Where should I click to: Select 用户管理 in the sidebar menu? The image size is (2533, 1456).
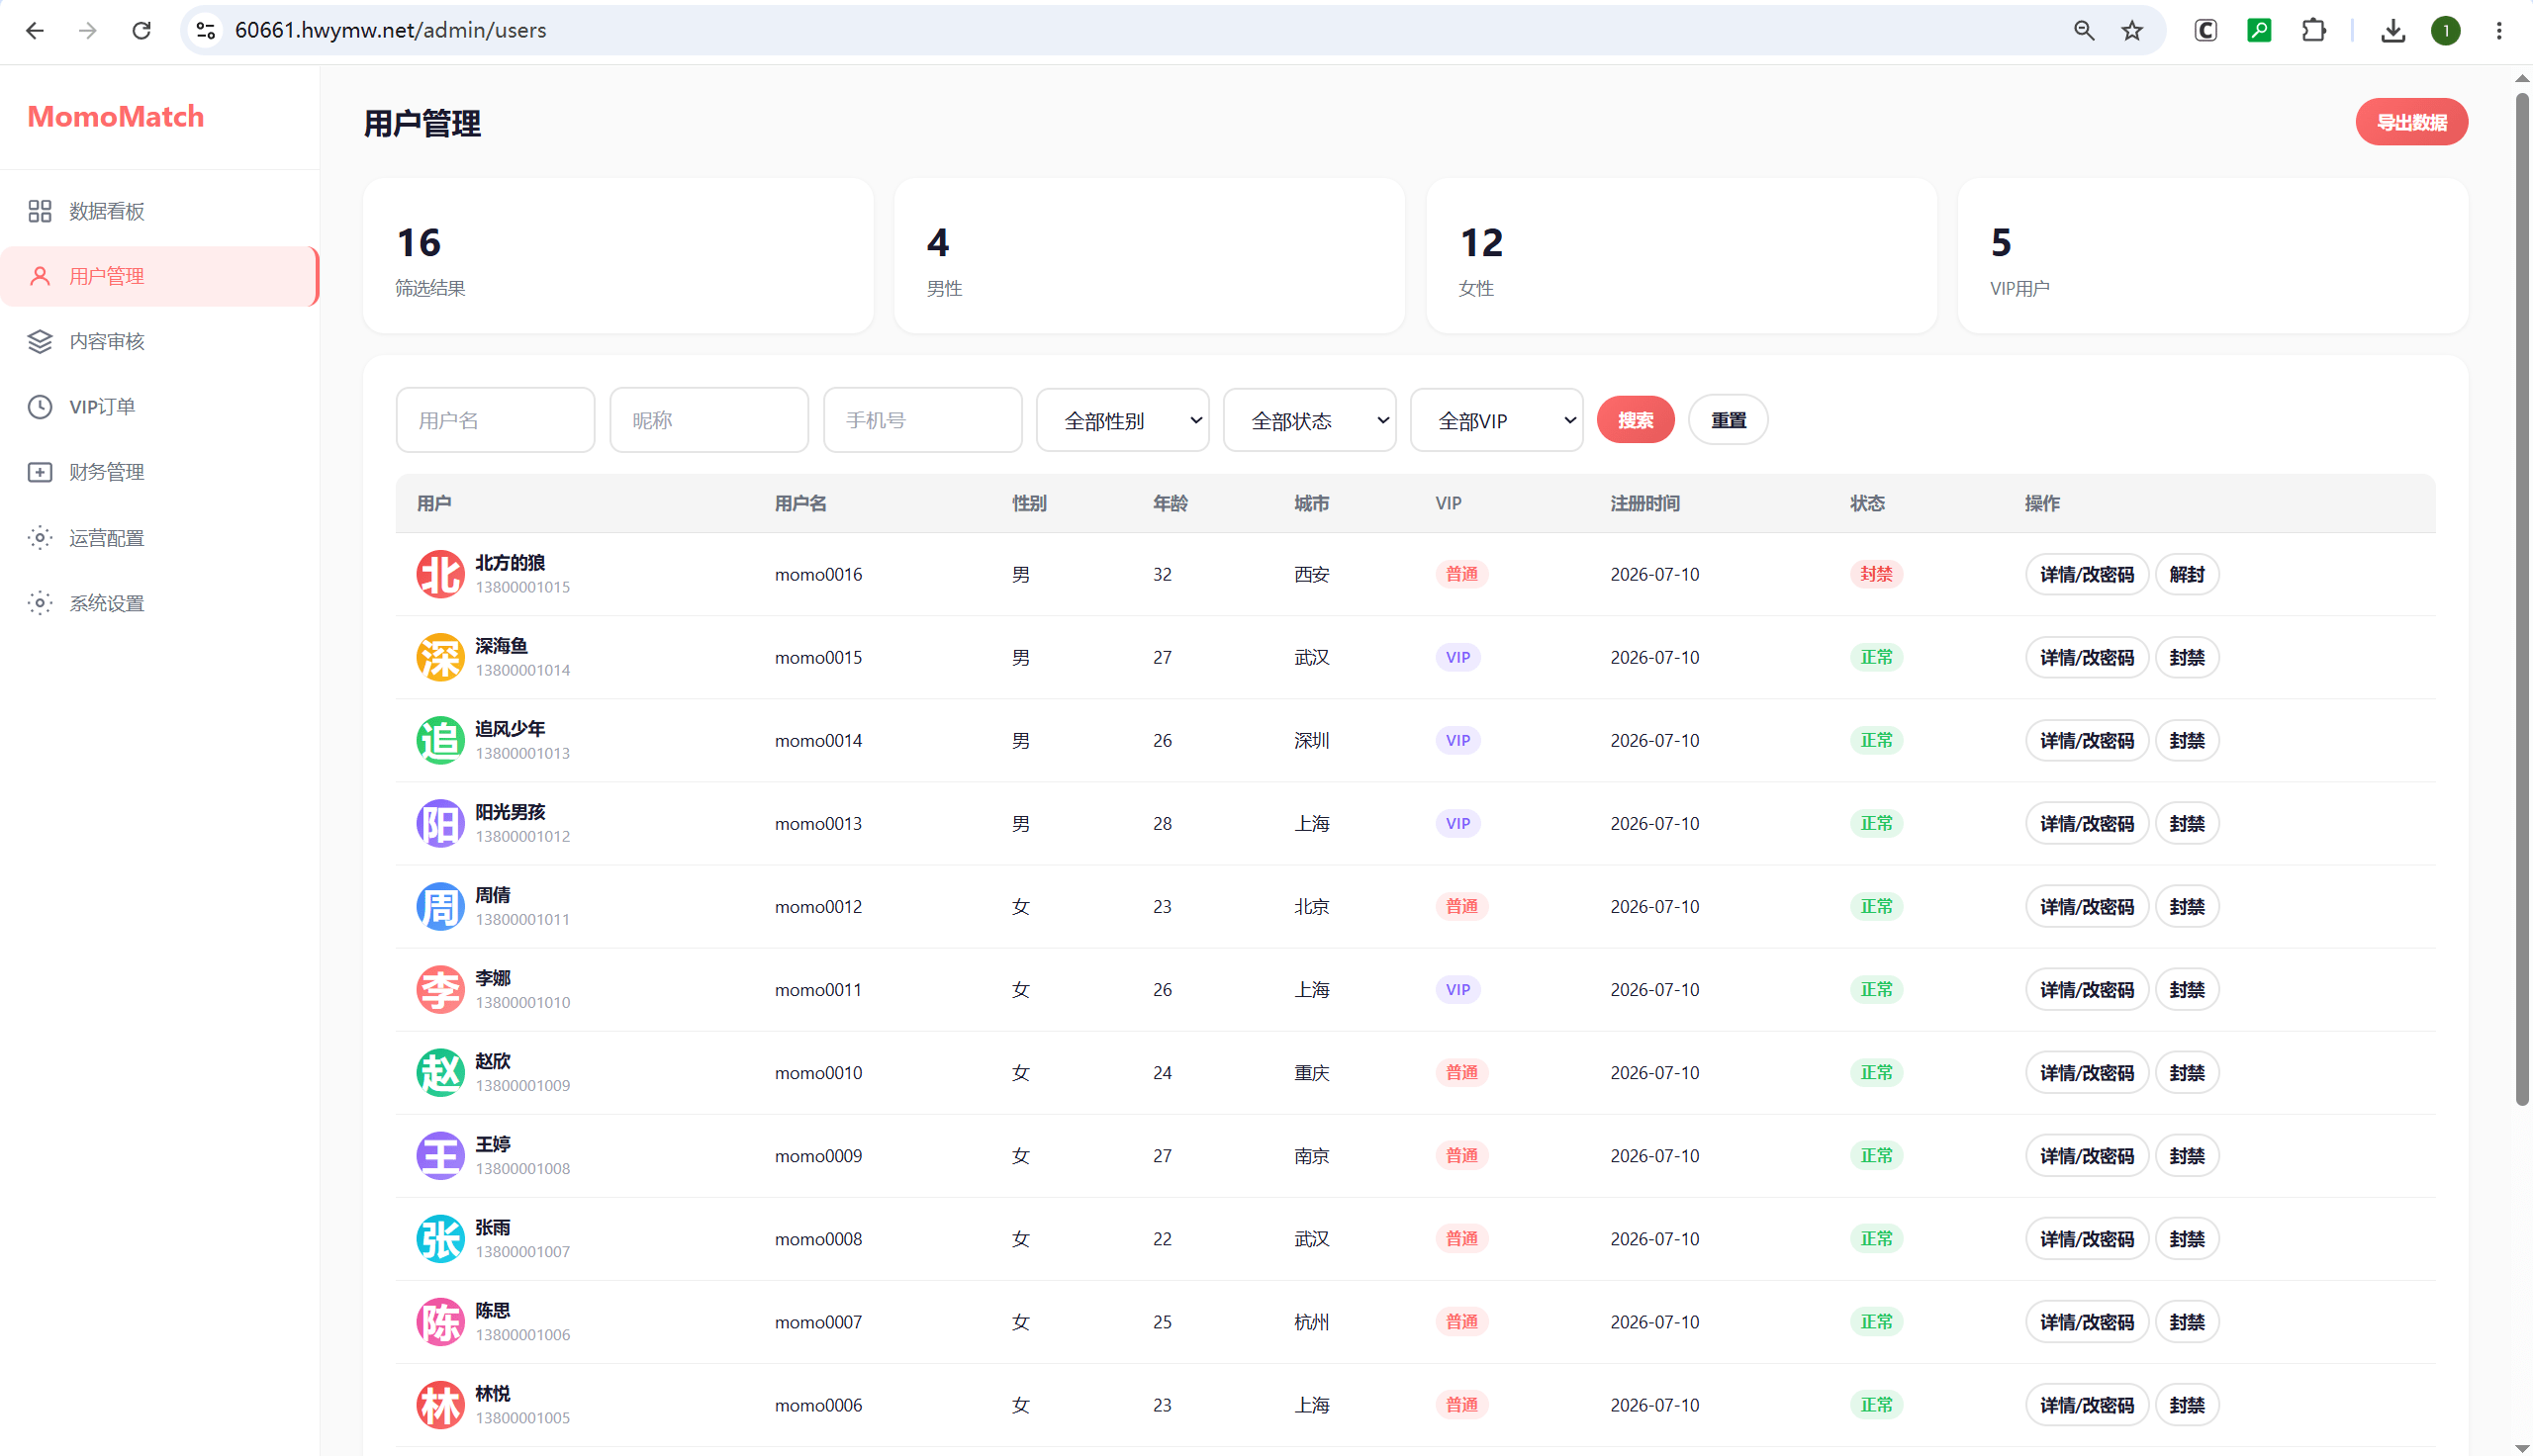(160, 276)
